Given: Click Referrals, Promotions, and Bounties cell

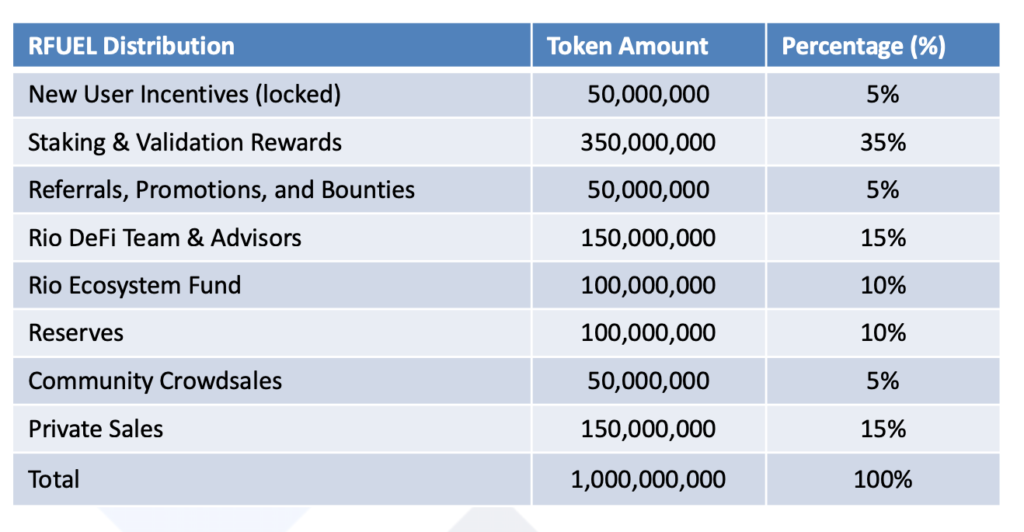Looking at the screenshot, I should click(x=272, y=190).
